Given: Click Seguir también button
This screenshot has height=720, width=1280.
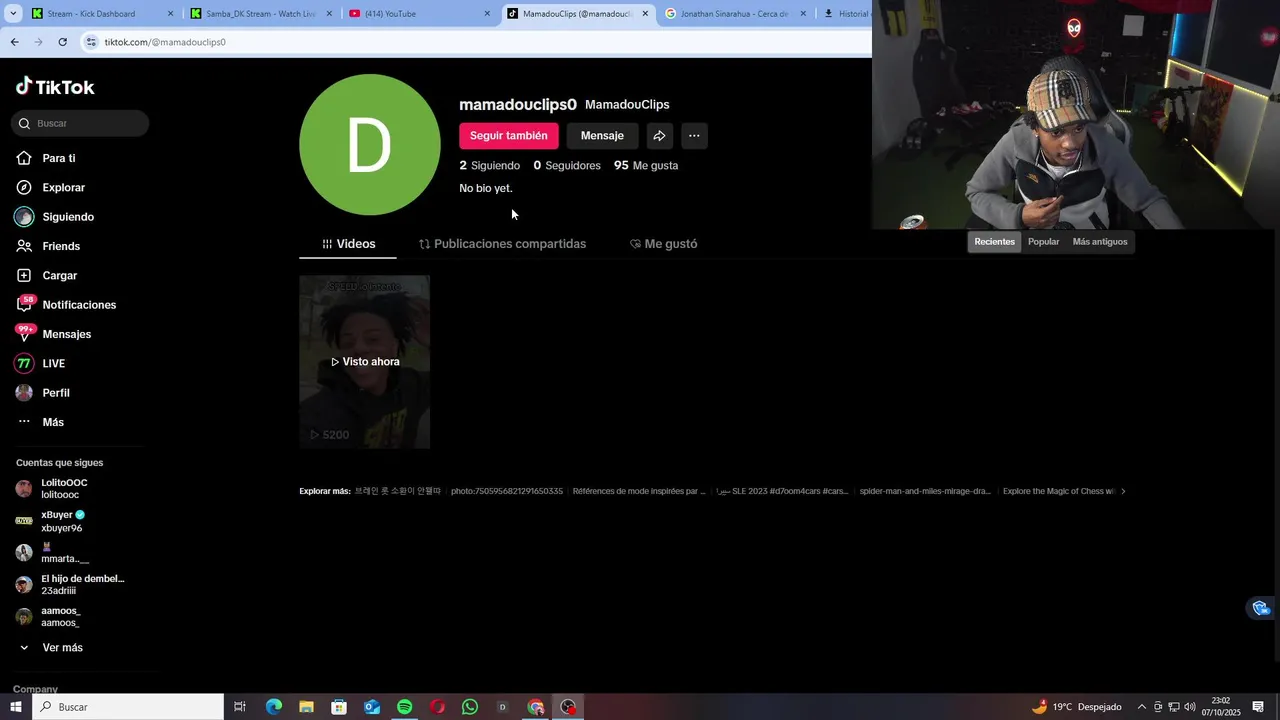Looking at the screenshot, I should click(x=508, y=135).
